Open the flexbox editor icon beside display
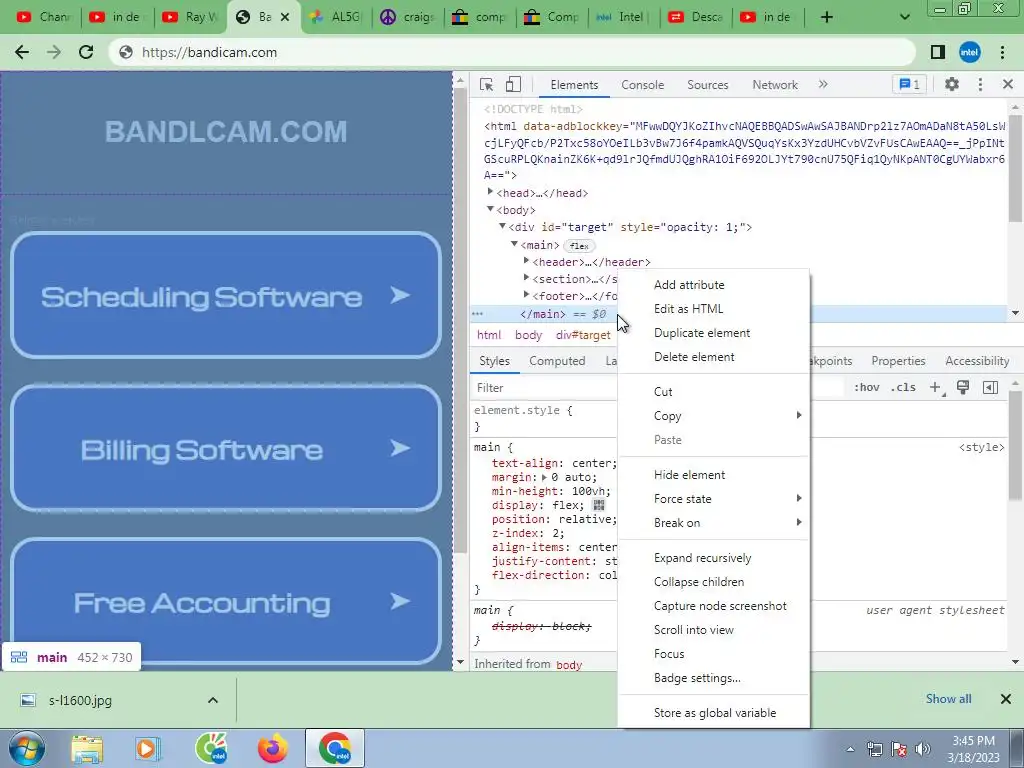Image resolution: width=1024 pixels, height=768 pixels. pyautogui.click(x=598, y=505)
